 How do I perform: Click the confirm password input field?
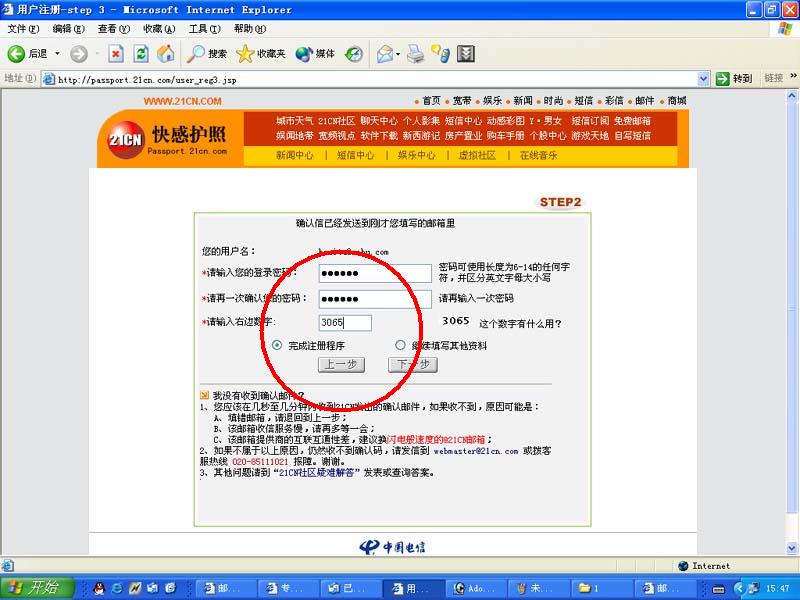pos(375,299)
